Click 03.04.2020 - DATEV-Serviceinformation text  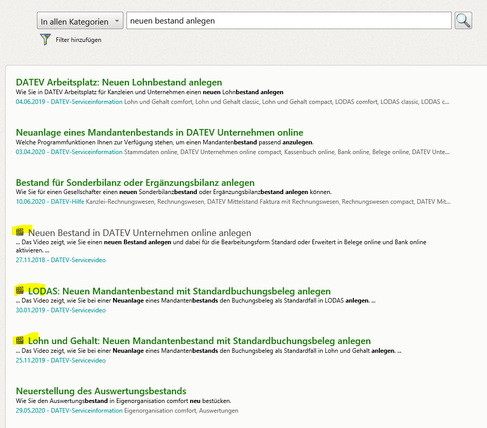coord(69,152)
